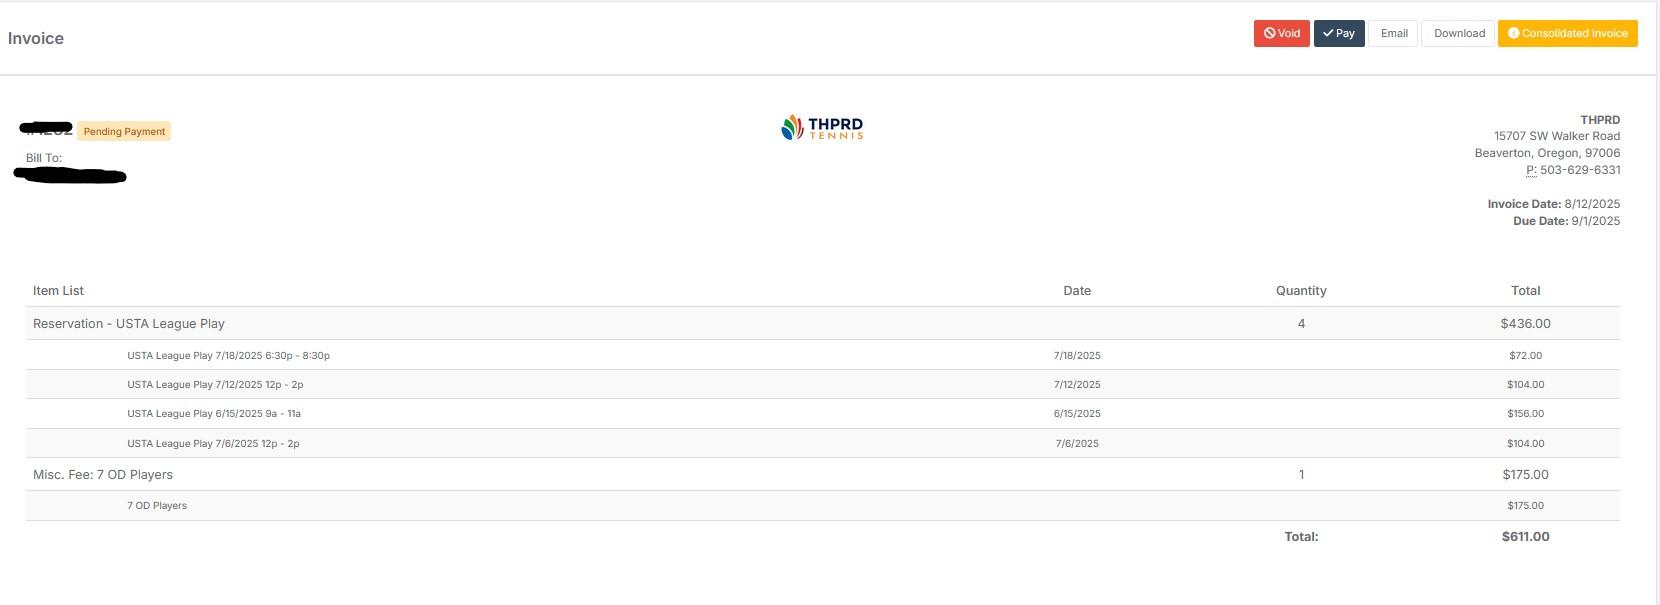This screenshot has height=605, width=1660.
Task: Click the Item List column header
Action: 58,291
